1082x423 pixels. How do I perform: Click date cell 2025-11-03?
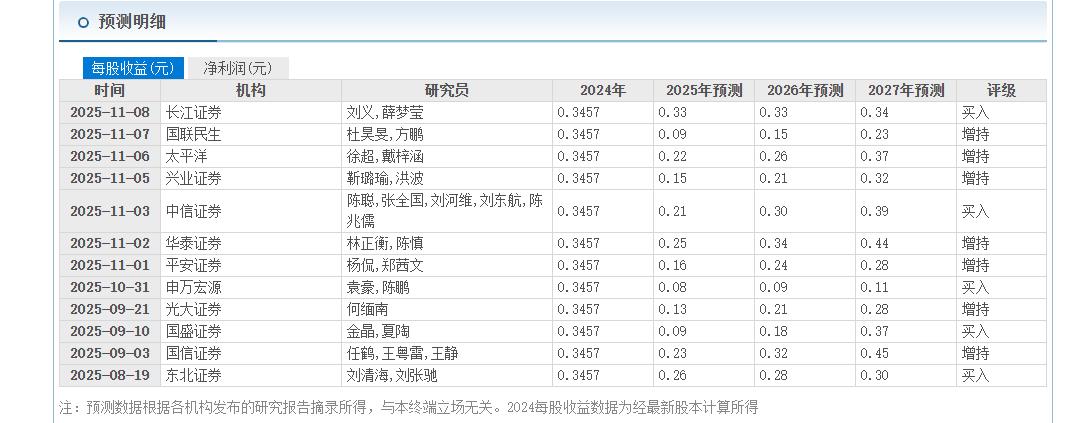pyautogui.click(x=110, y=211)
